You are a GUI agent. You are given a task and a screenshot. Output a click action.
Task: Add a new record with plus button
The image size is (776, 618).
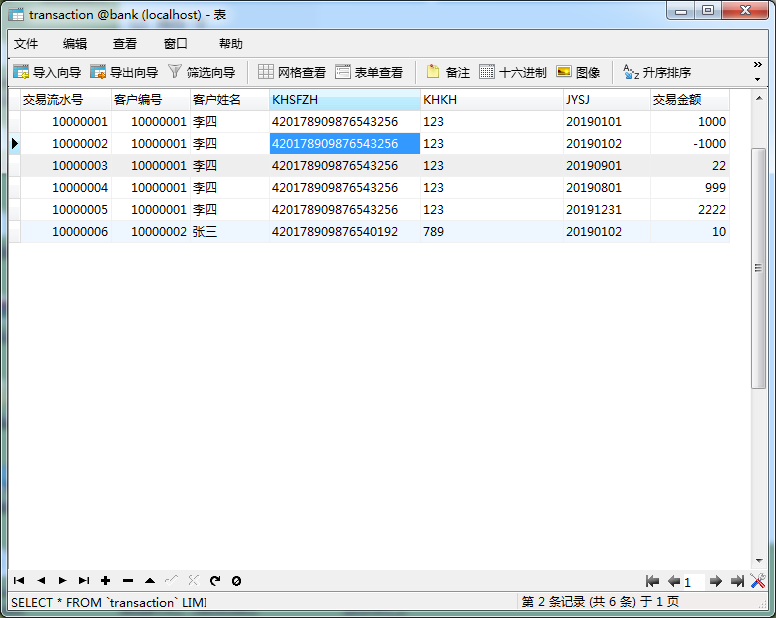pos(105,580)
